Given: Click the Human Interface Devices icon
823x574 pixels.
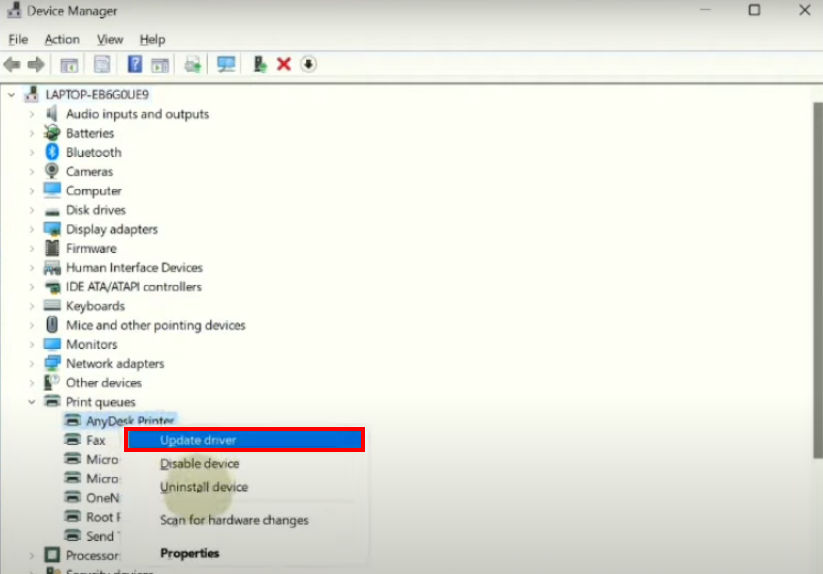Looking at the screenshot, I should [52, 268].
